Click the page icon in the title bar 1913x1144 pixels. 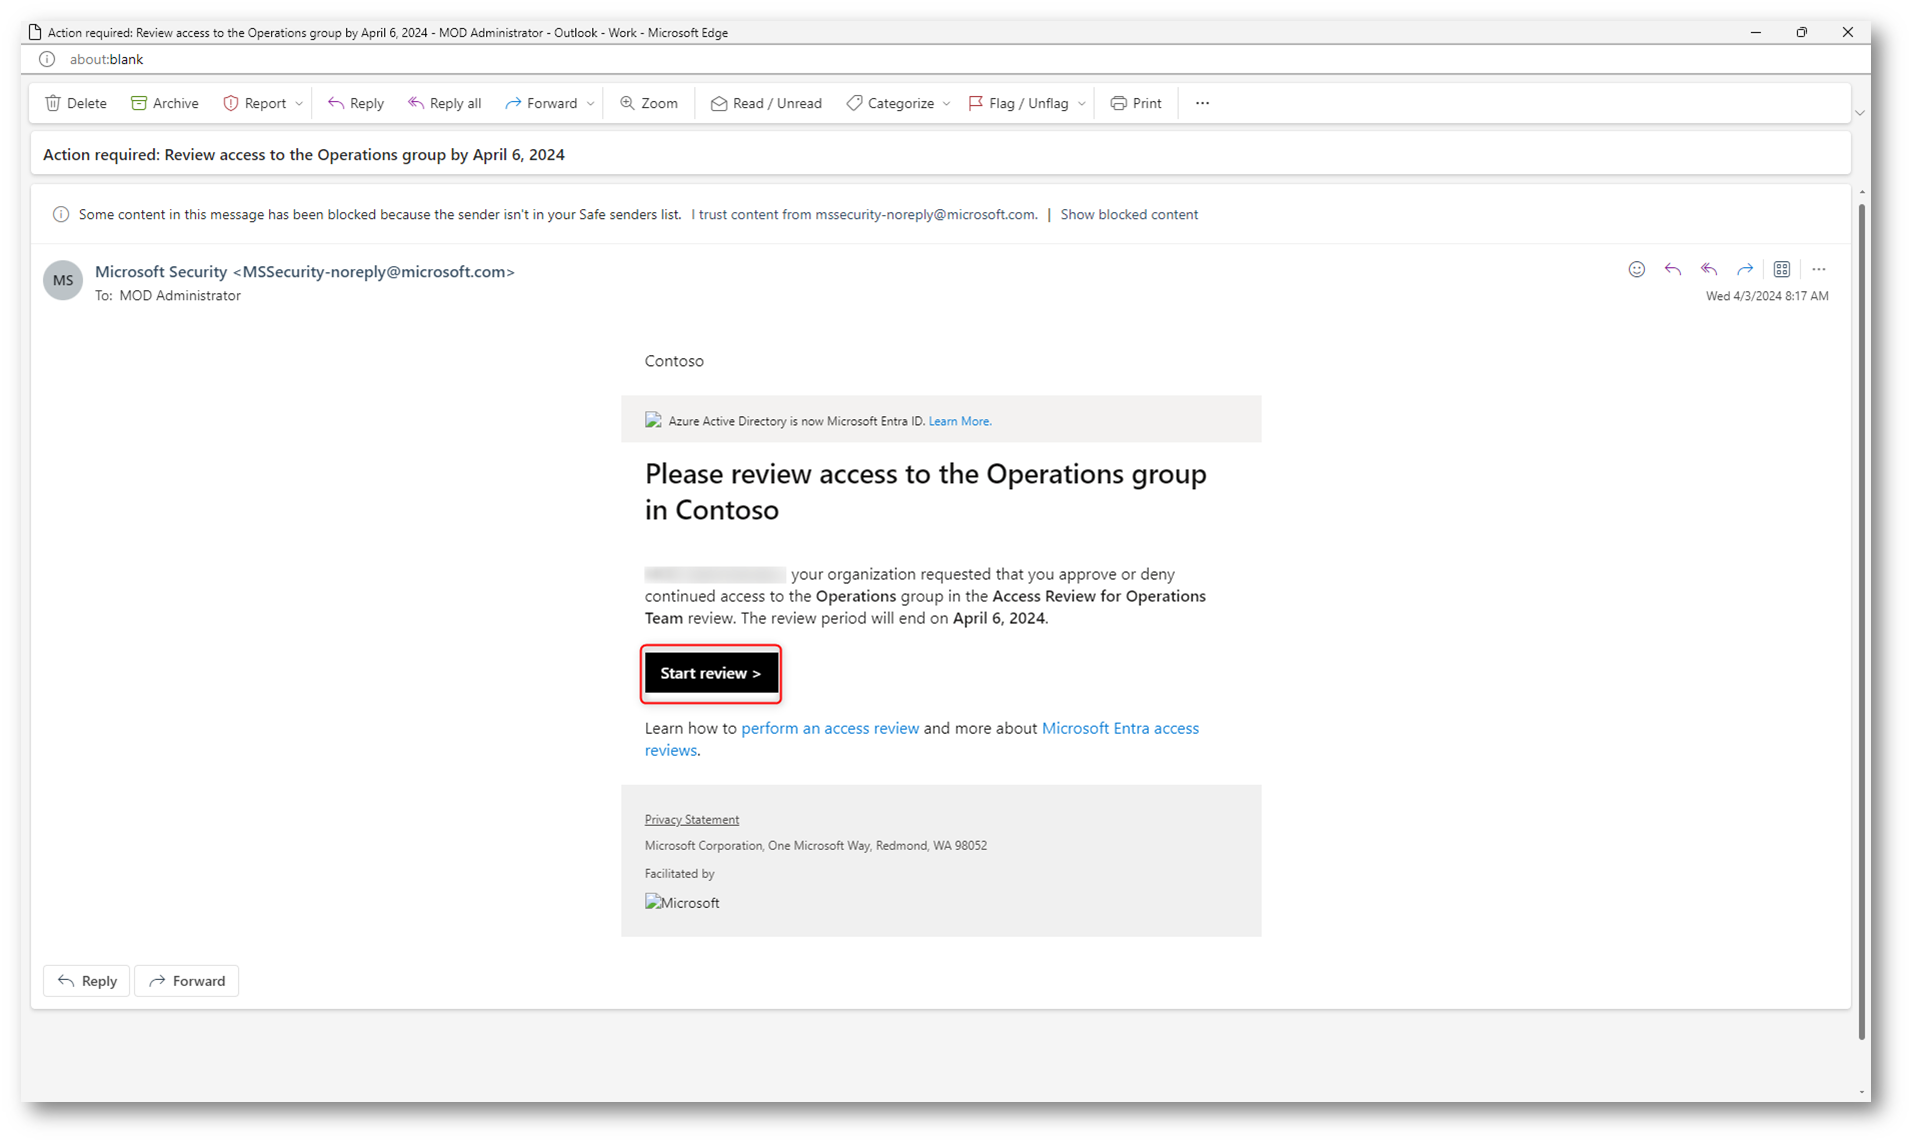click(x=35, y=32)
